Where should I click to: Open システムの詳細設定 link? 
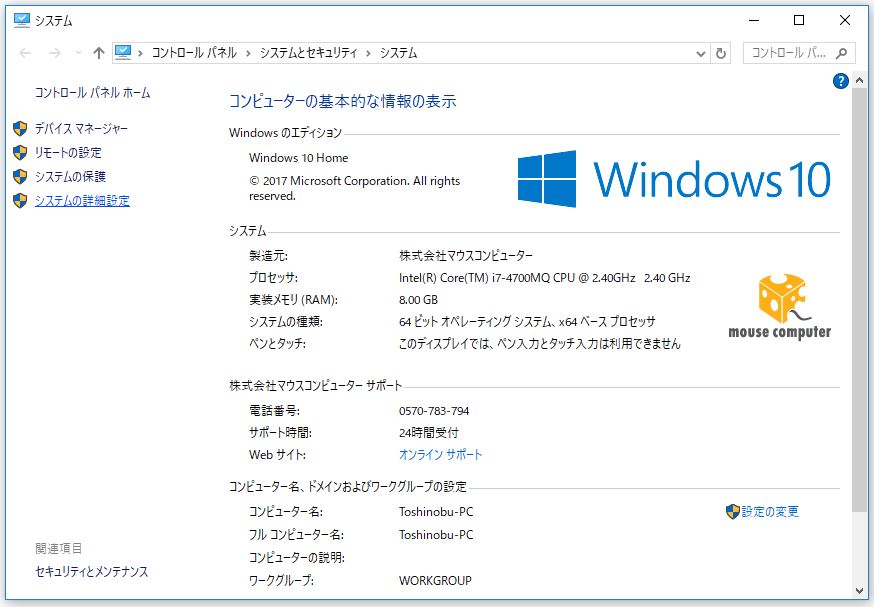(82, 201)
